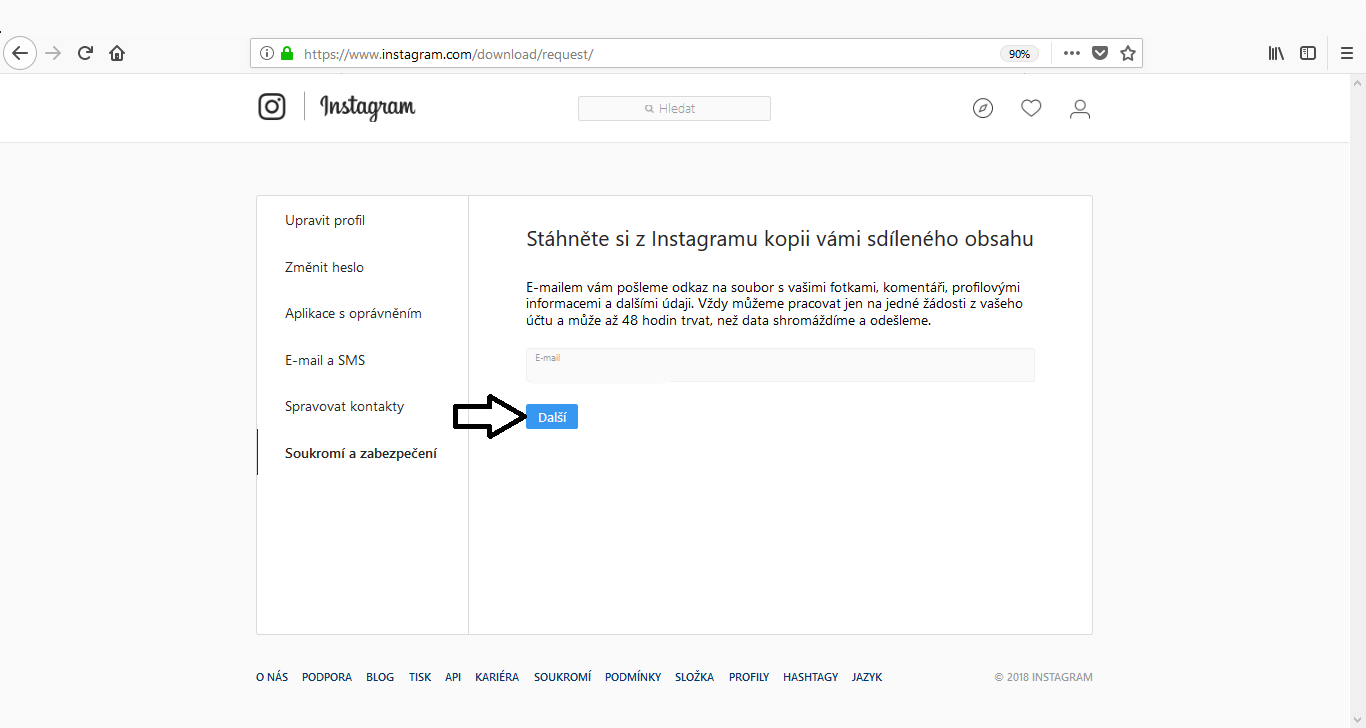Open activity feed heart icon
The image size is (1366, 728).
(x=1031, y=108)
